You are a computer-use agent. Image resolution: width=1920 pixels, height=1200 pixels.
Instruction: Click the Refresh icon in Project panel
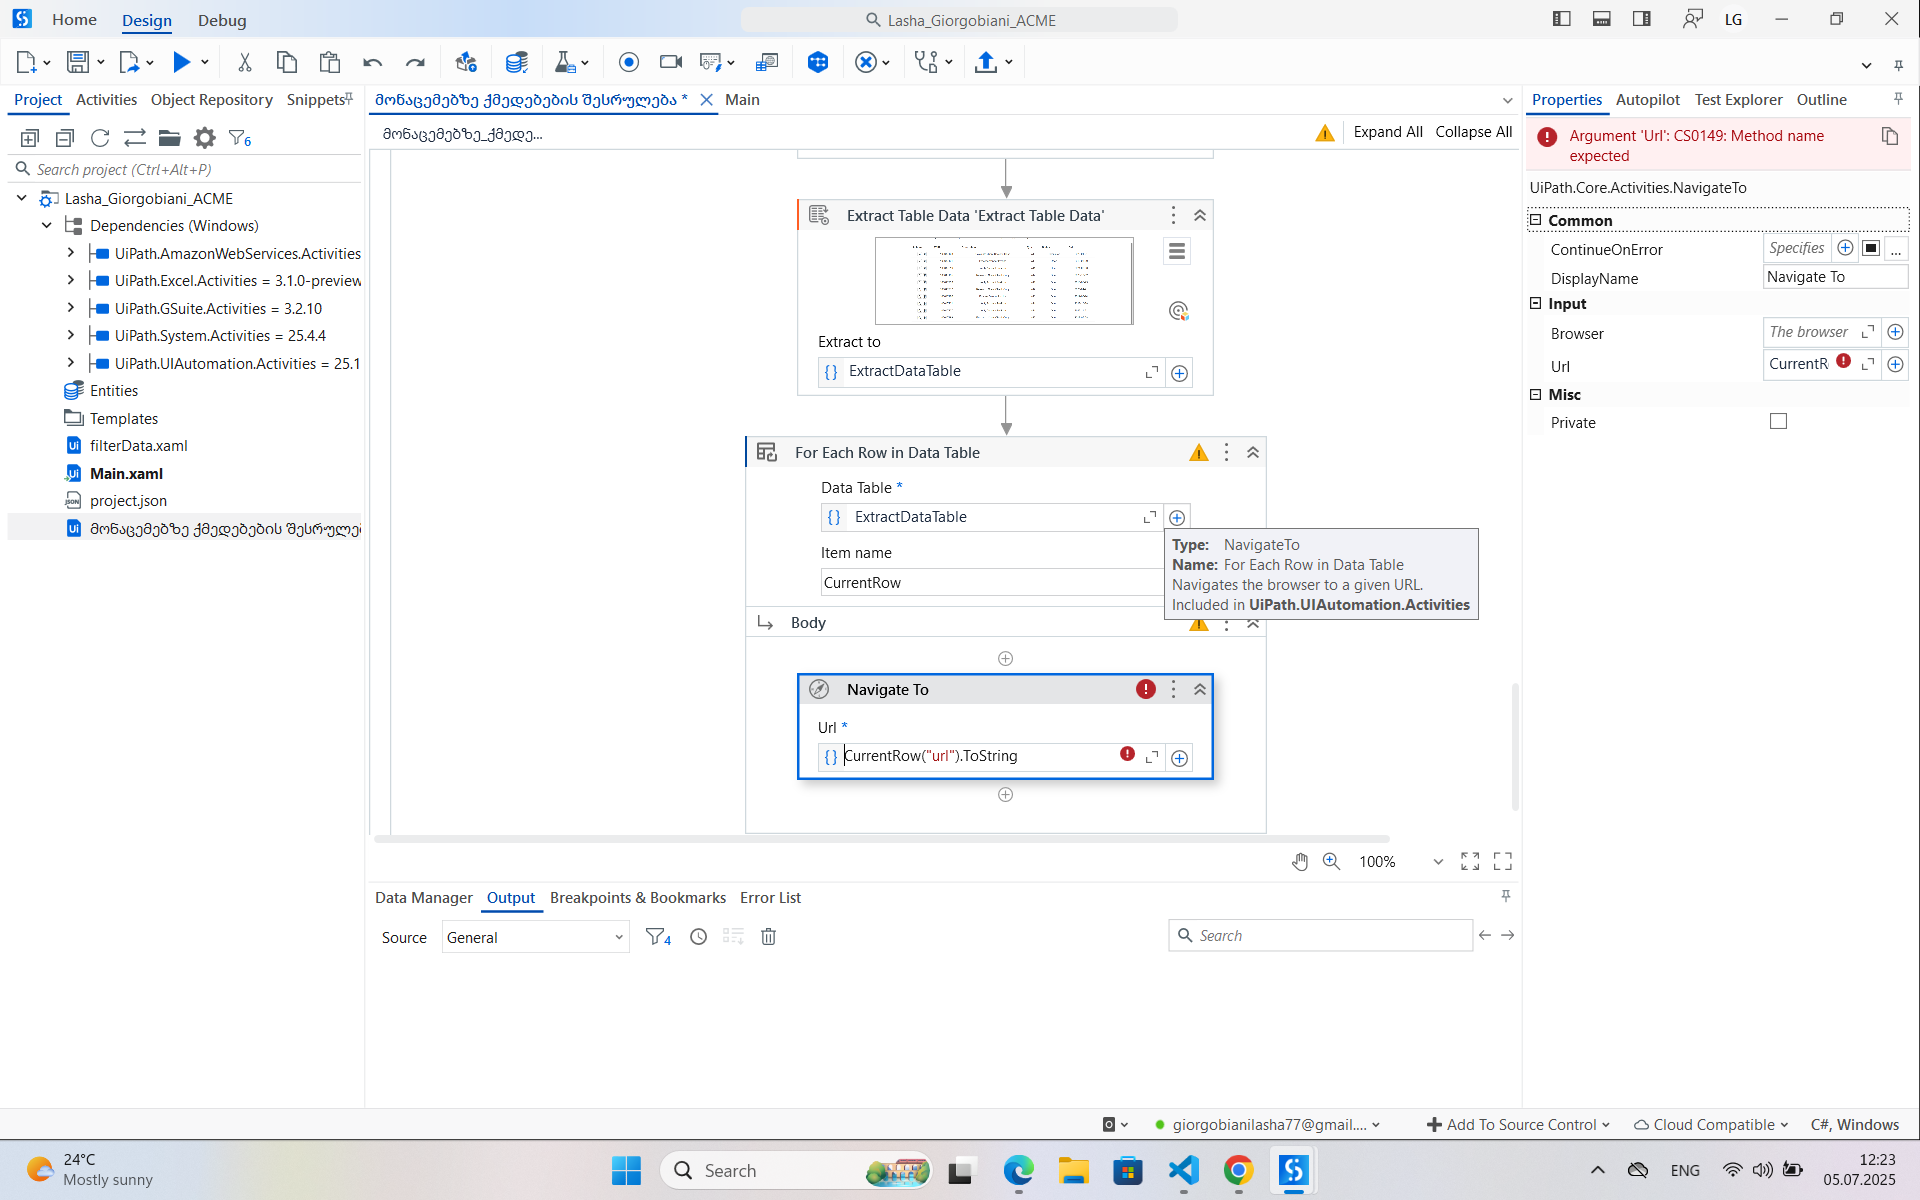click(100, 138)
